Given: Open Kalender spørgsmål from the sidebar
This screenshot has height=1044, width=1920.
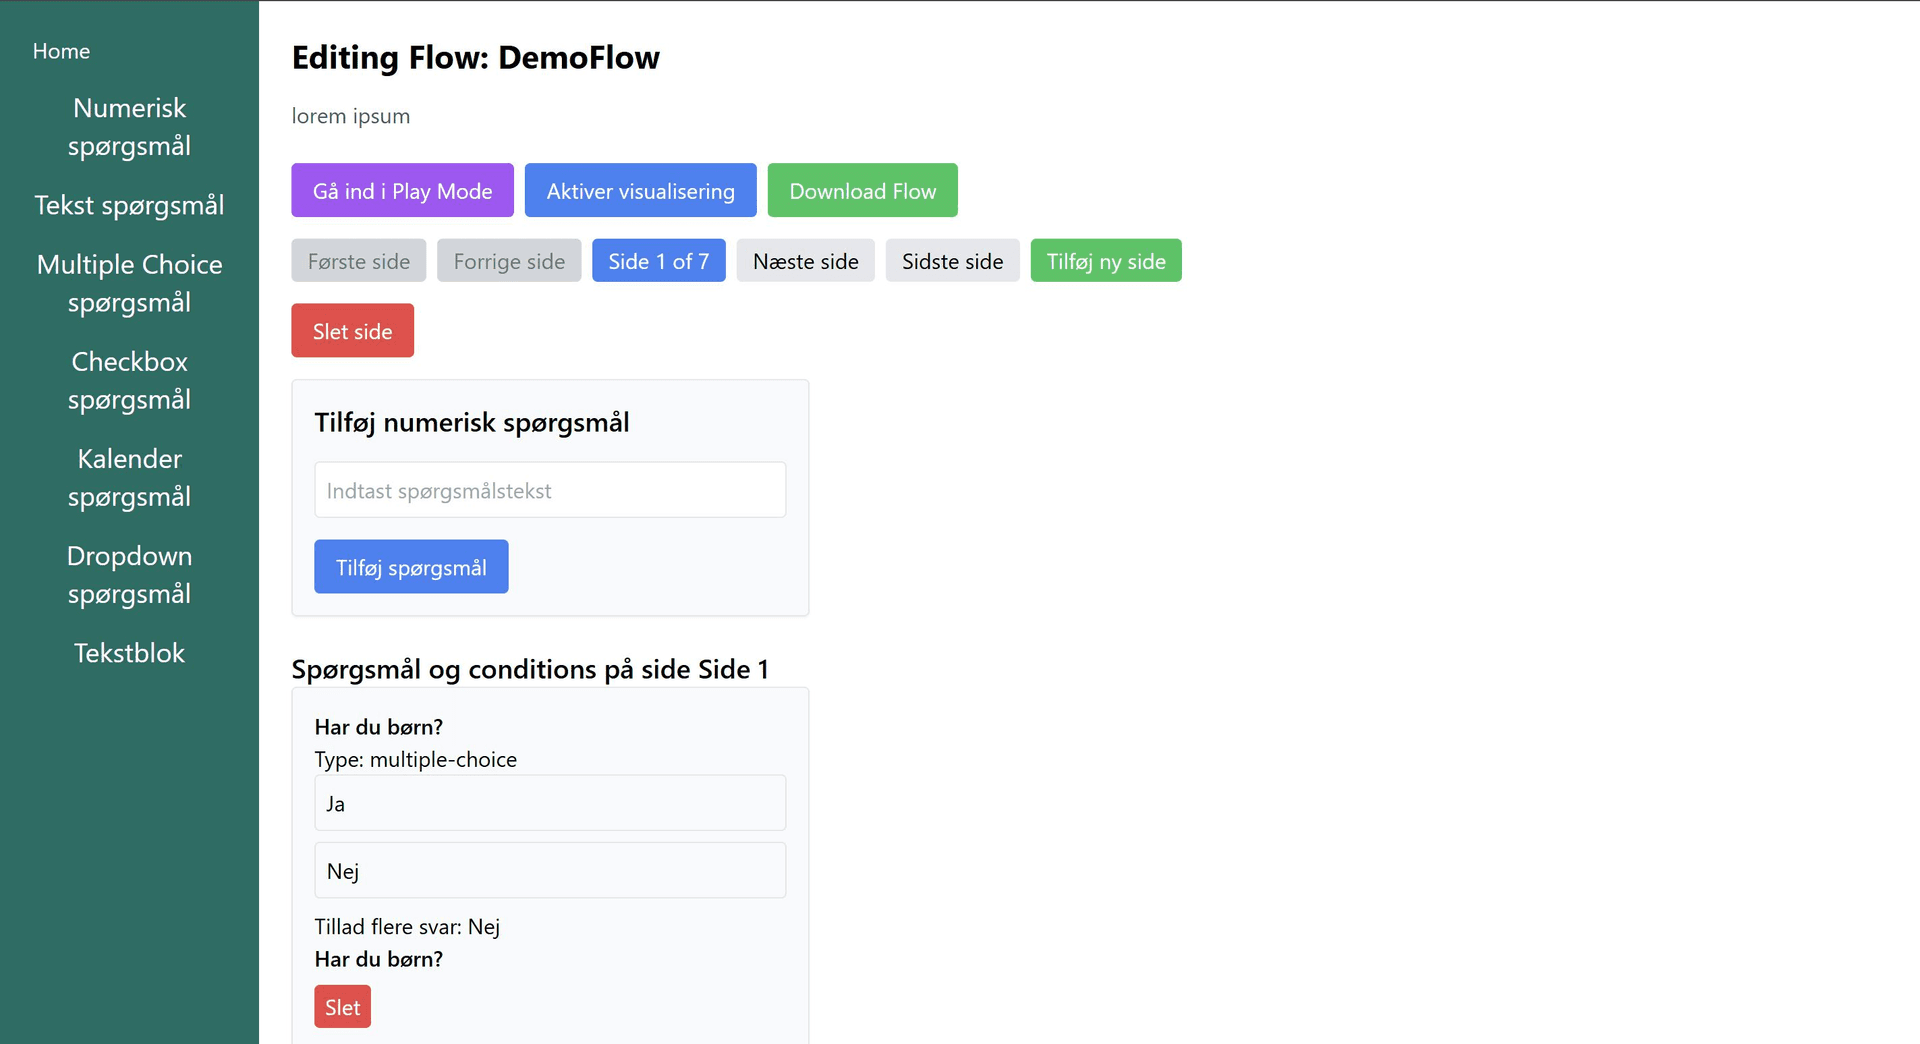Looking at the screenshot, I should click(129, 477).
